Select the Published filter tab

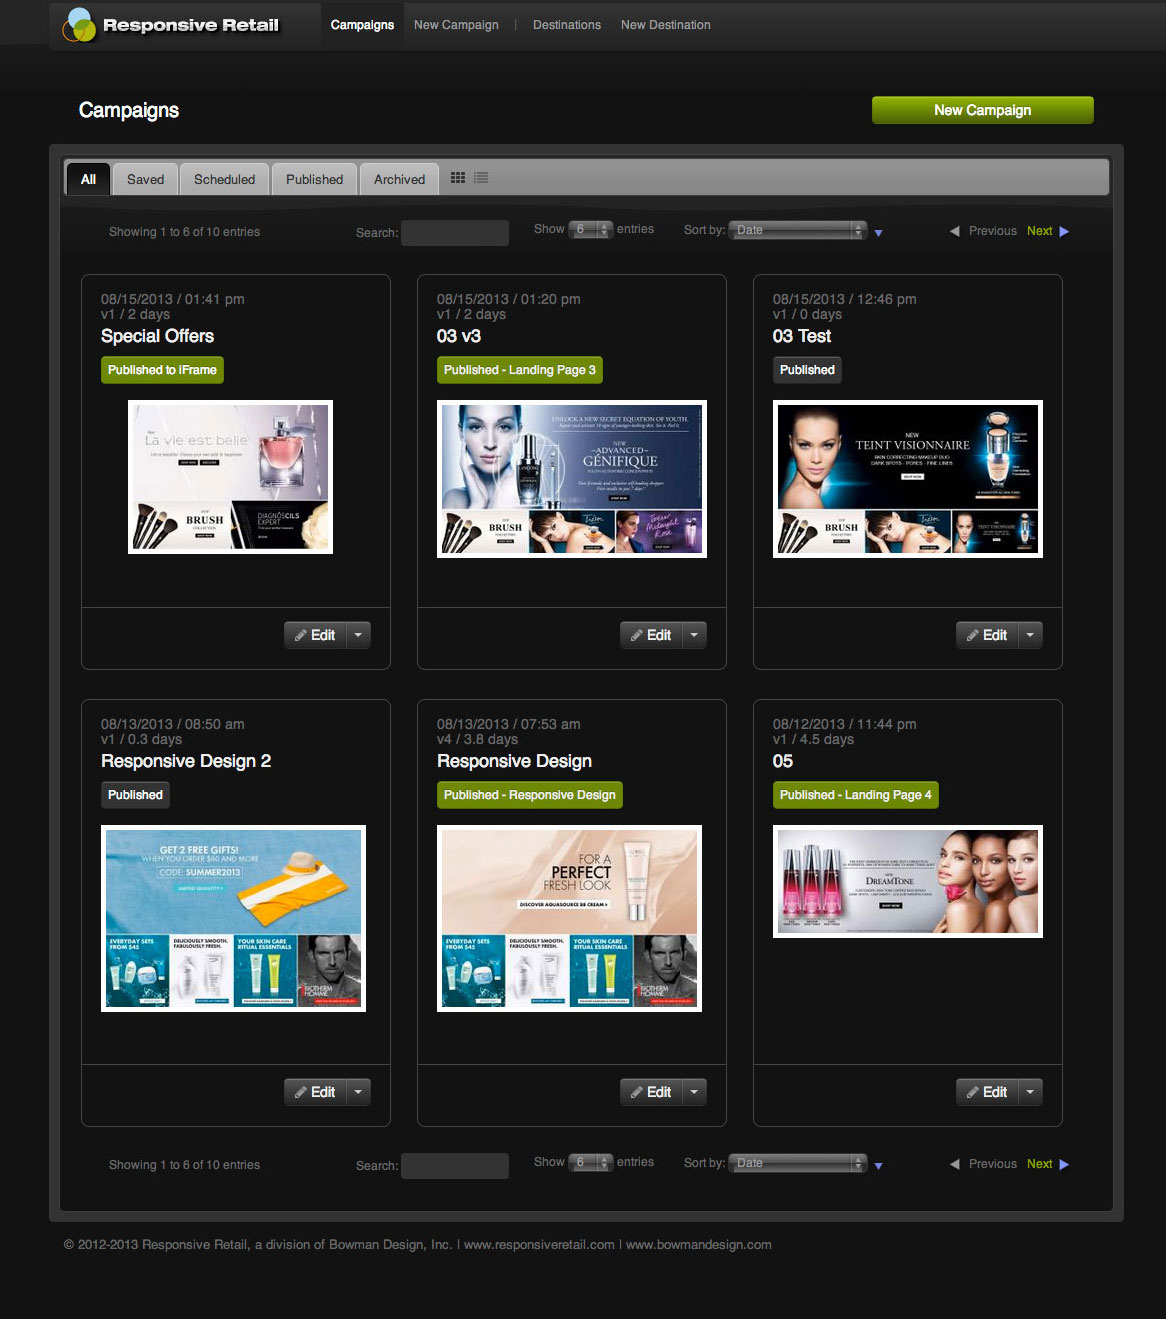coord(314,179)
